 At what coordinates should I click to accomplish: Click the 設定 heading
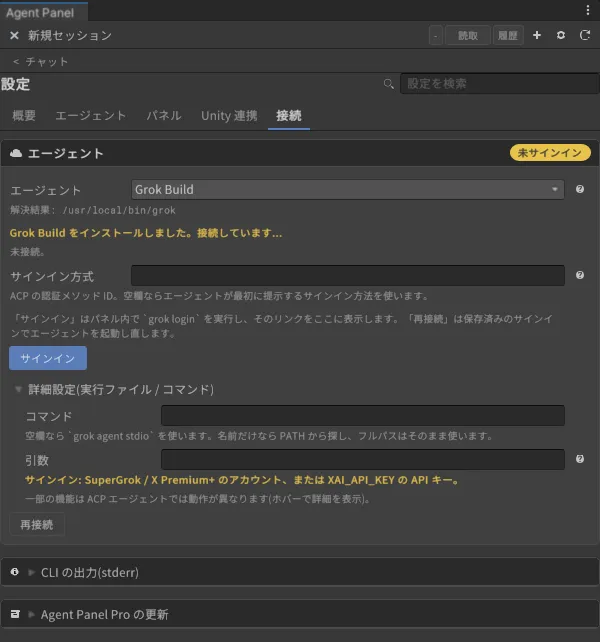15,84
